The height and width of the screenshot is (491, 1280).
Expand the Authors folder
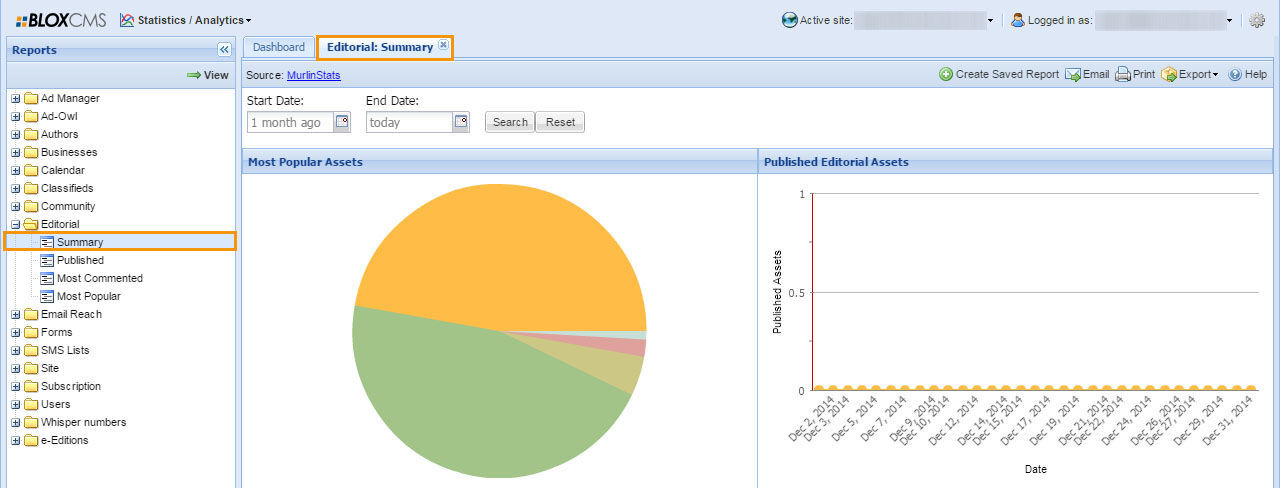[16, 134]
